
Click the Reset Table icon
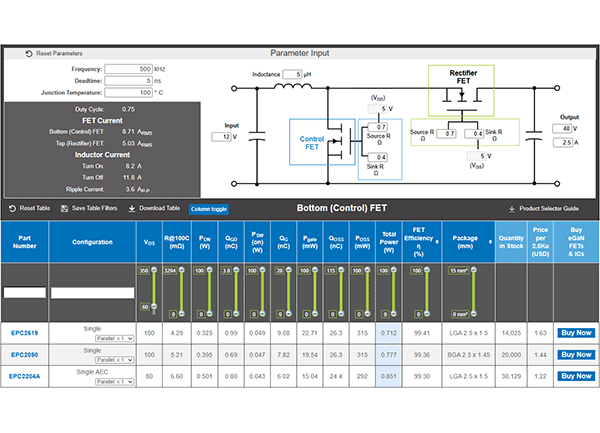12,208
